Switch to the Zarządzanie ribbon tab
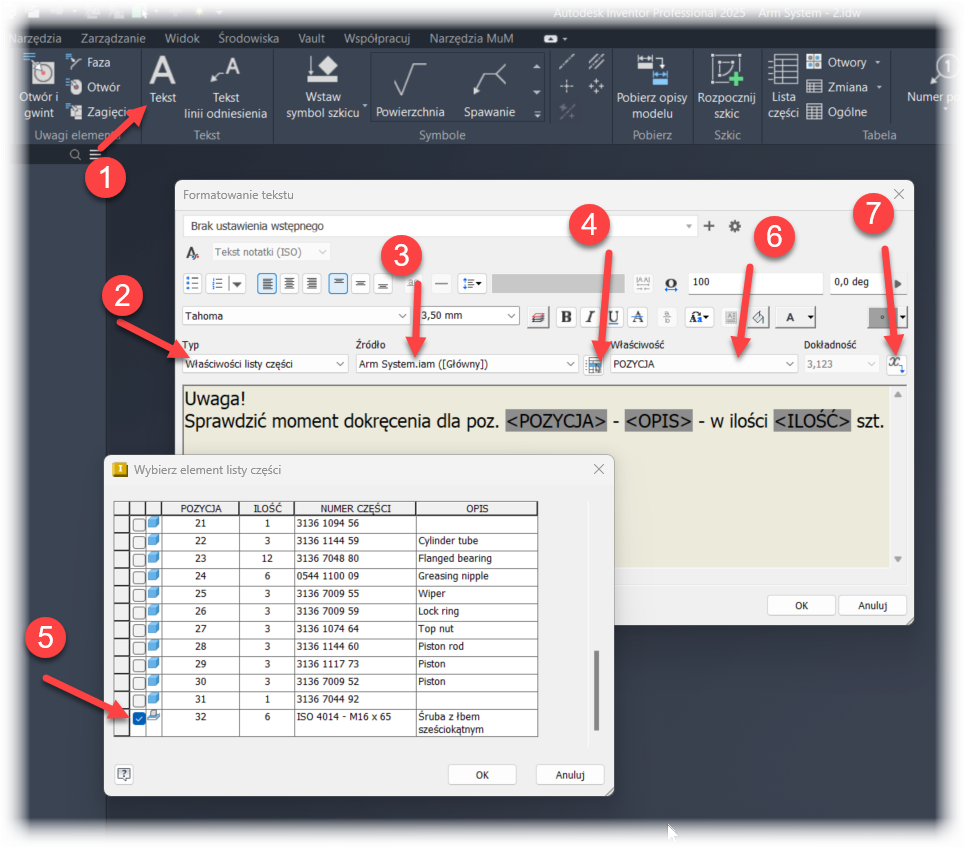 (113, 38)
